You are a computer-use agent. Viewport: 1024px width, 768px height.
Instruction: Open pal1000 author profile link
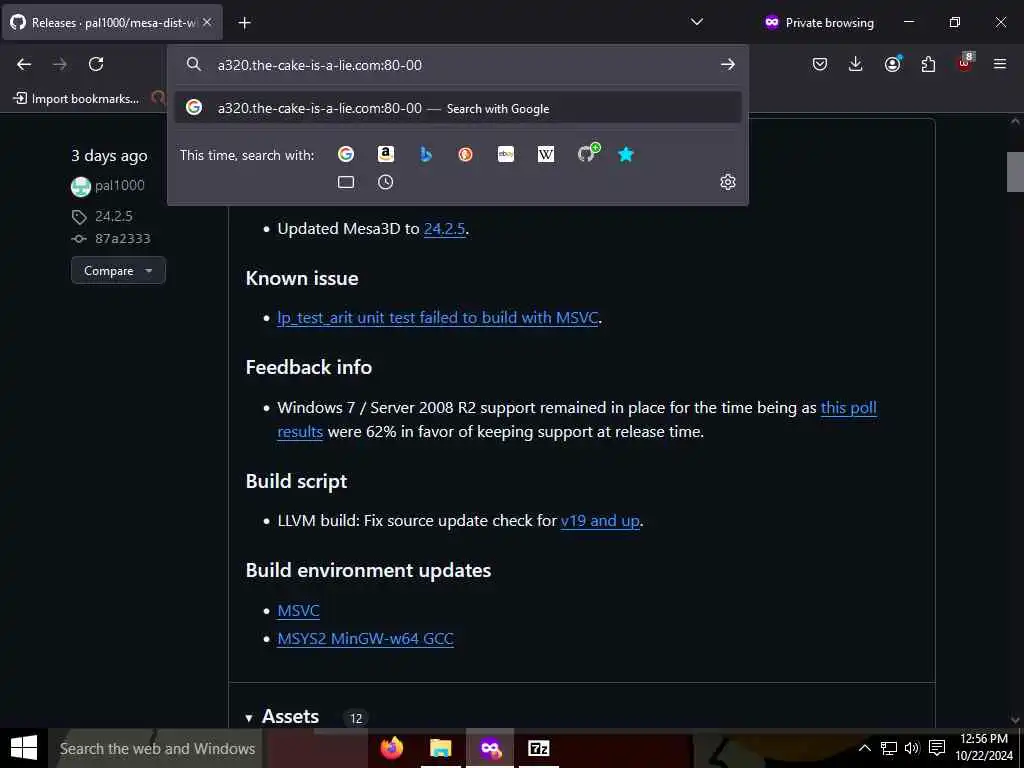click(120, 185)
